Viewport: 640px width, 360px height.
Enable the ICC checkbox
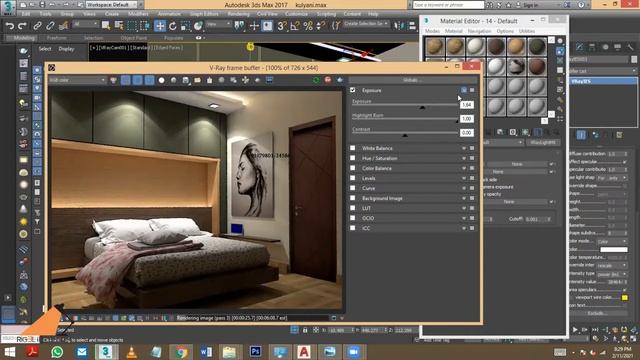pos(353,228)
